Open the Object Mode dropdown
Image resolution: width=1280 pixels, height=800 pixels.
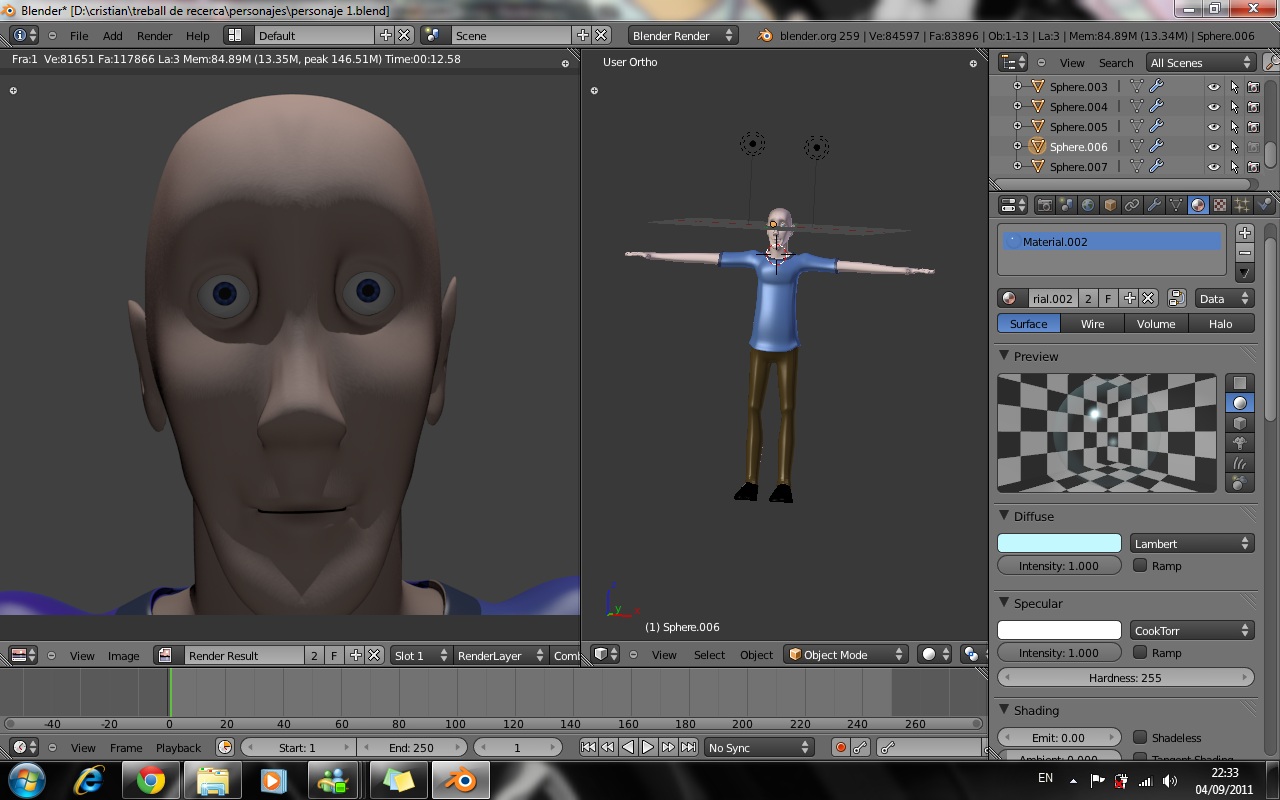[x=845, y=654]
